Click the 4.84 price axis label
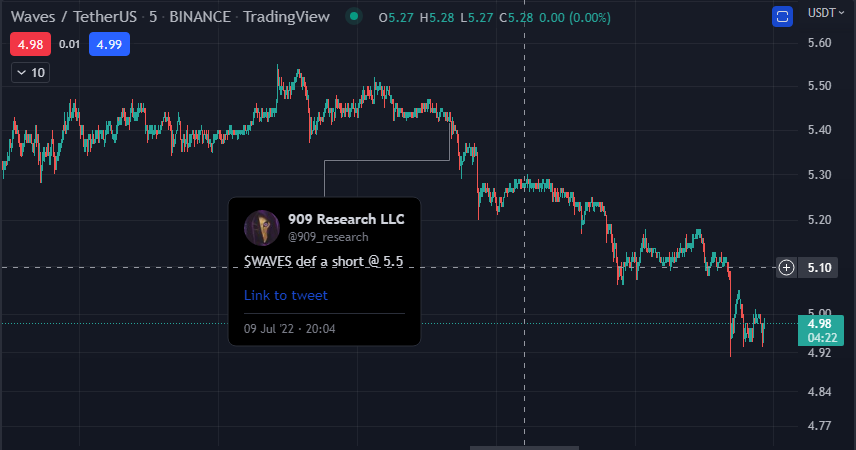This screenshot has width=856, height=450. coord(819,392)
